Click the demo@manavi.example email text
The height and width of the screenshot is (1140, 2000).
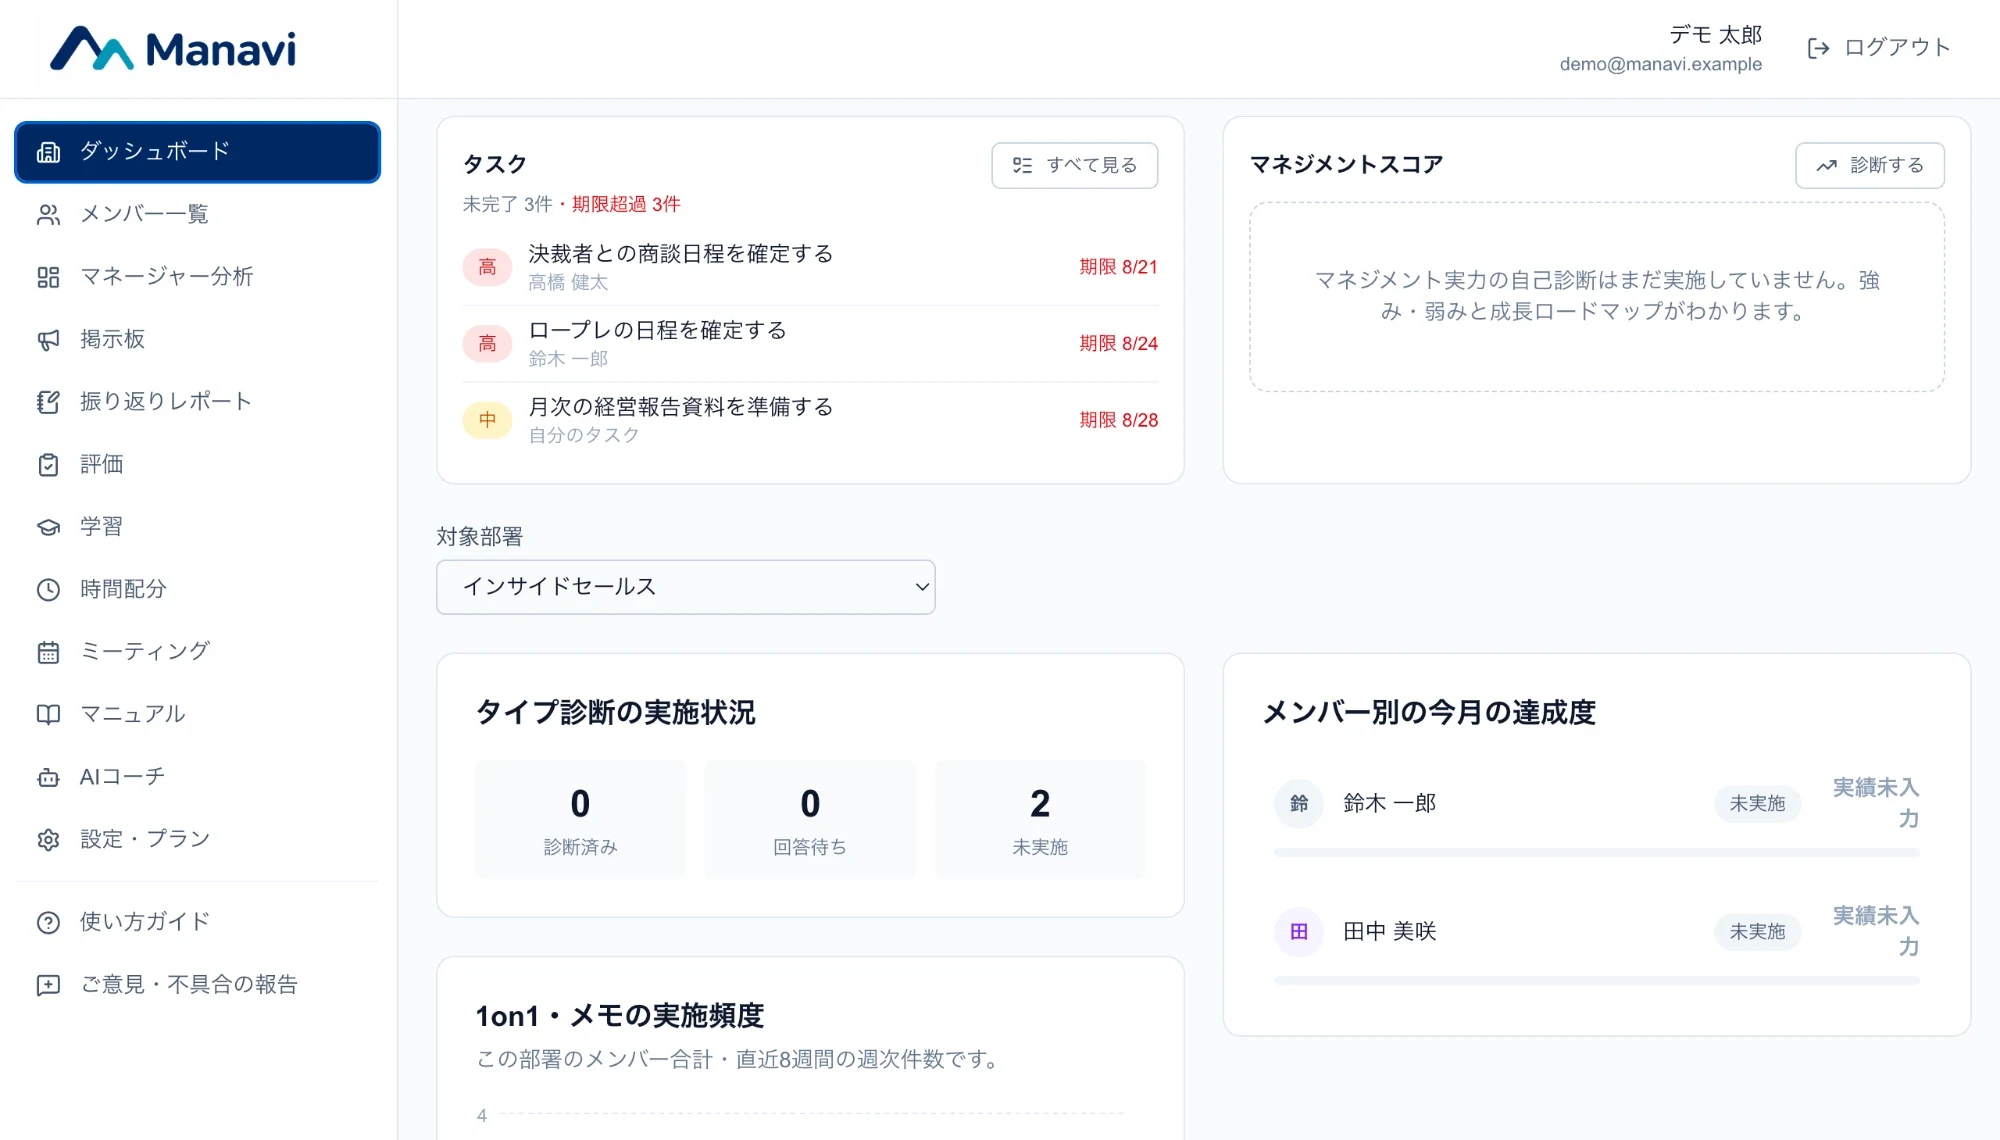pos(1661,64)
